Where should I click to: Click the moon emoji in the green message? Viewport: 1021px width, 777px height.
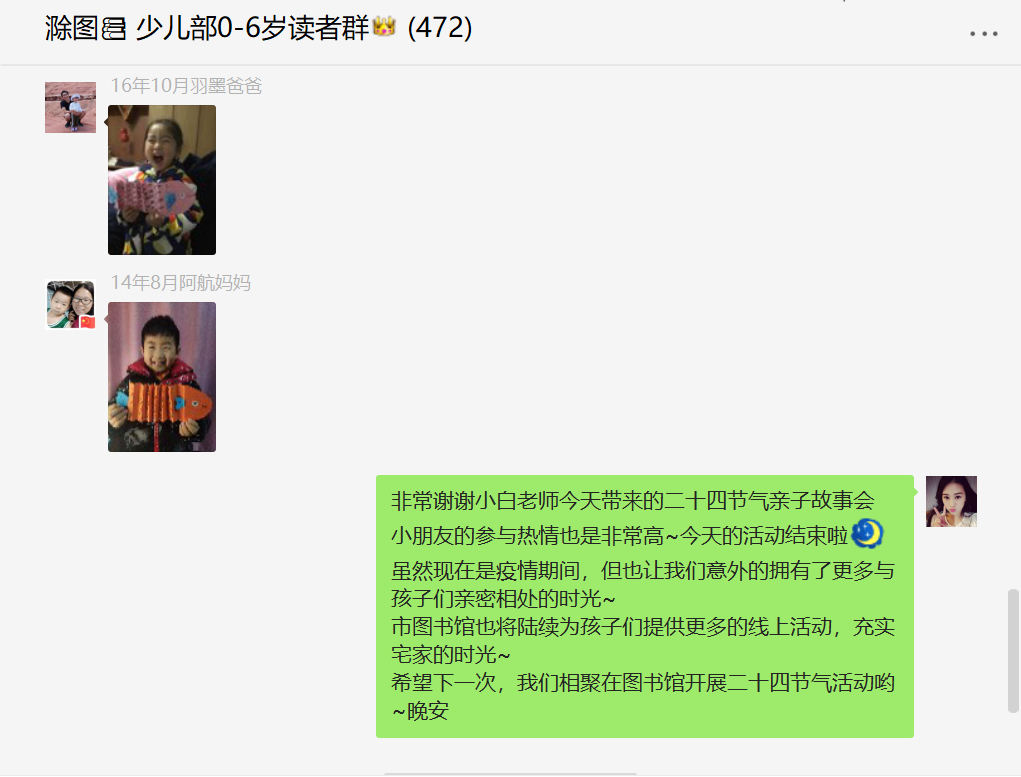pyautogui.click(x=867, y=533)
